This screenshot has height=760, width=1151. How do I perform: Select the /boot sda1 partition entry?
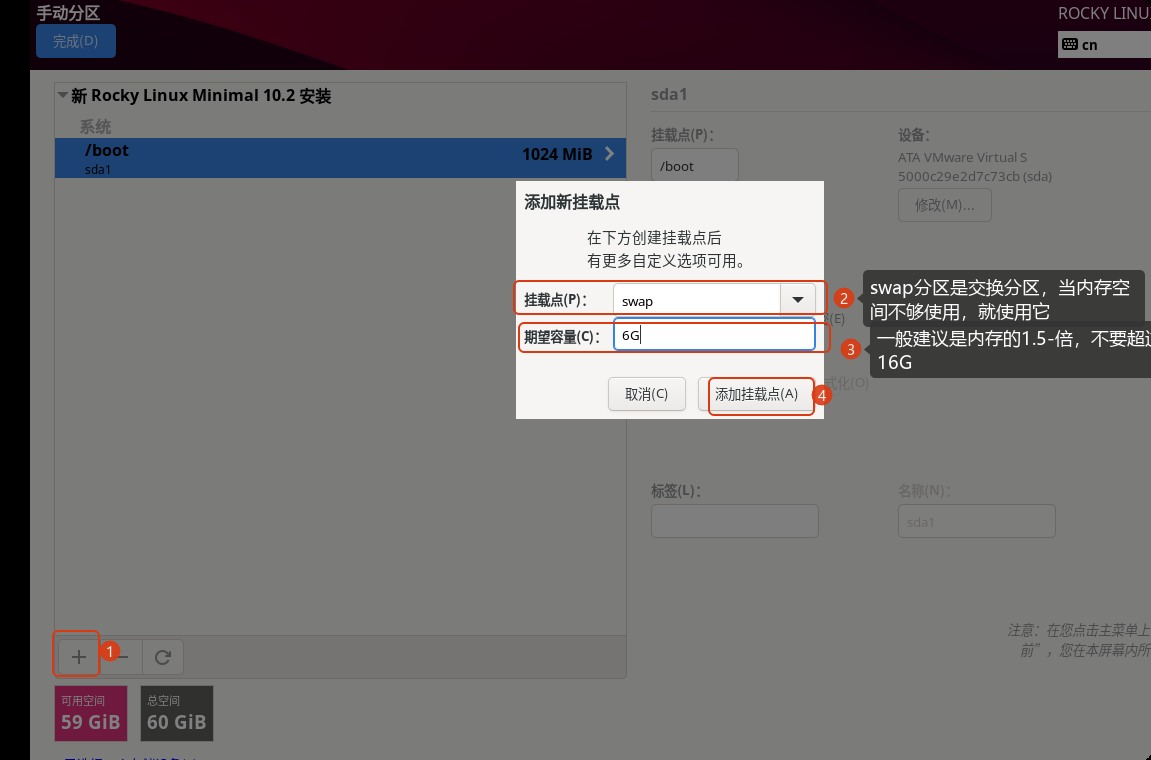click(x=340, y=158)
